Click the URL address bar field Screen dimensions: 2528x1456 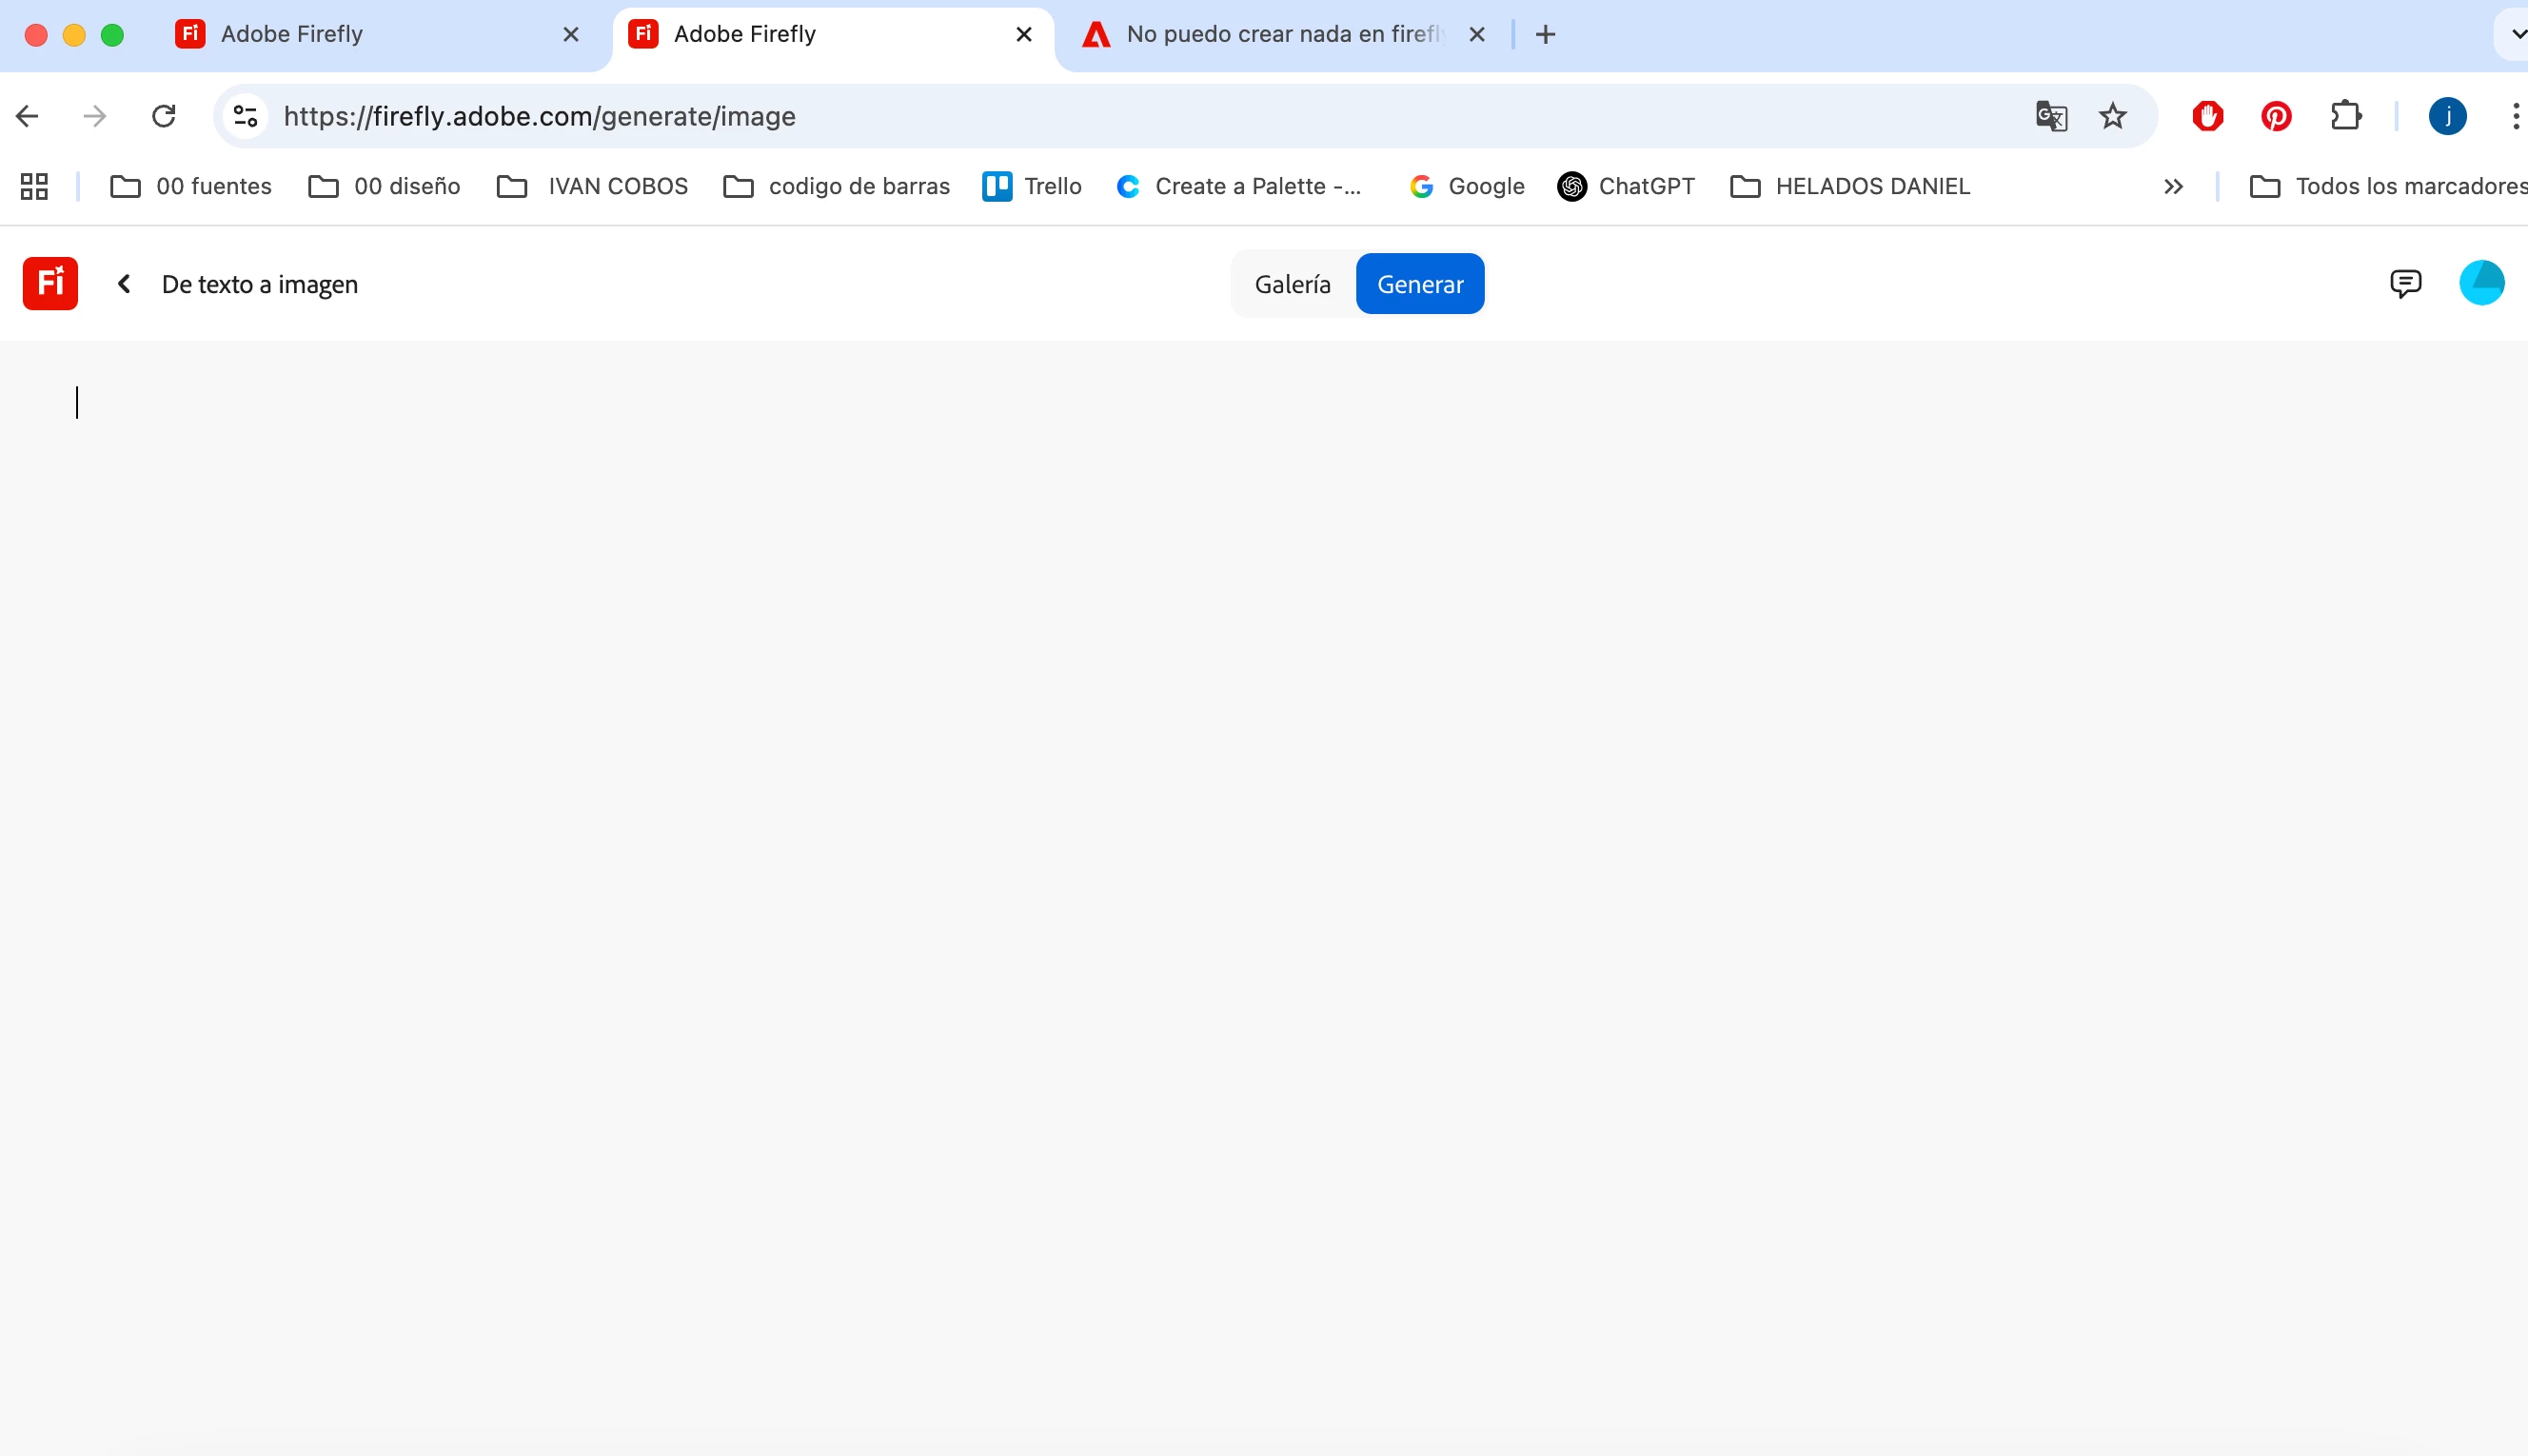point(1100,116)
